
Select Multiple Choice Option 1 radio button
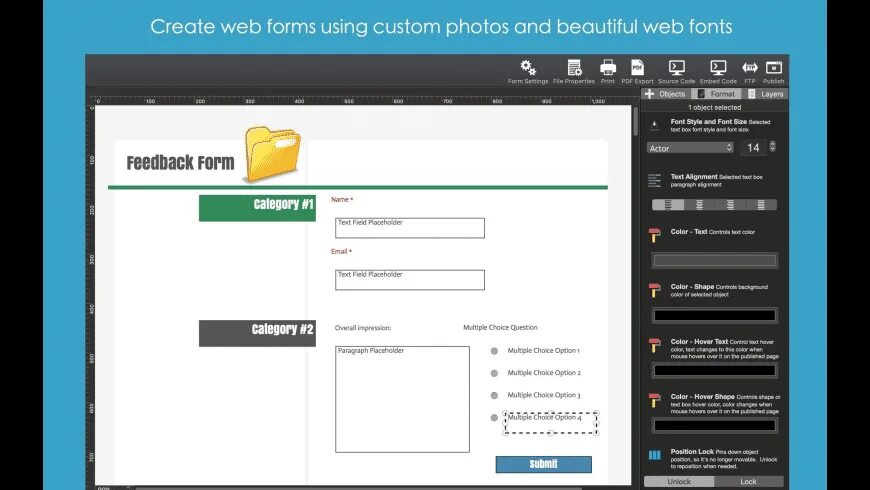click(494, 351)
